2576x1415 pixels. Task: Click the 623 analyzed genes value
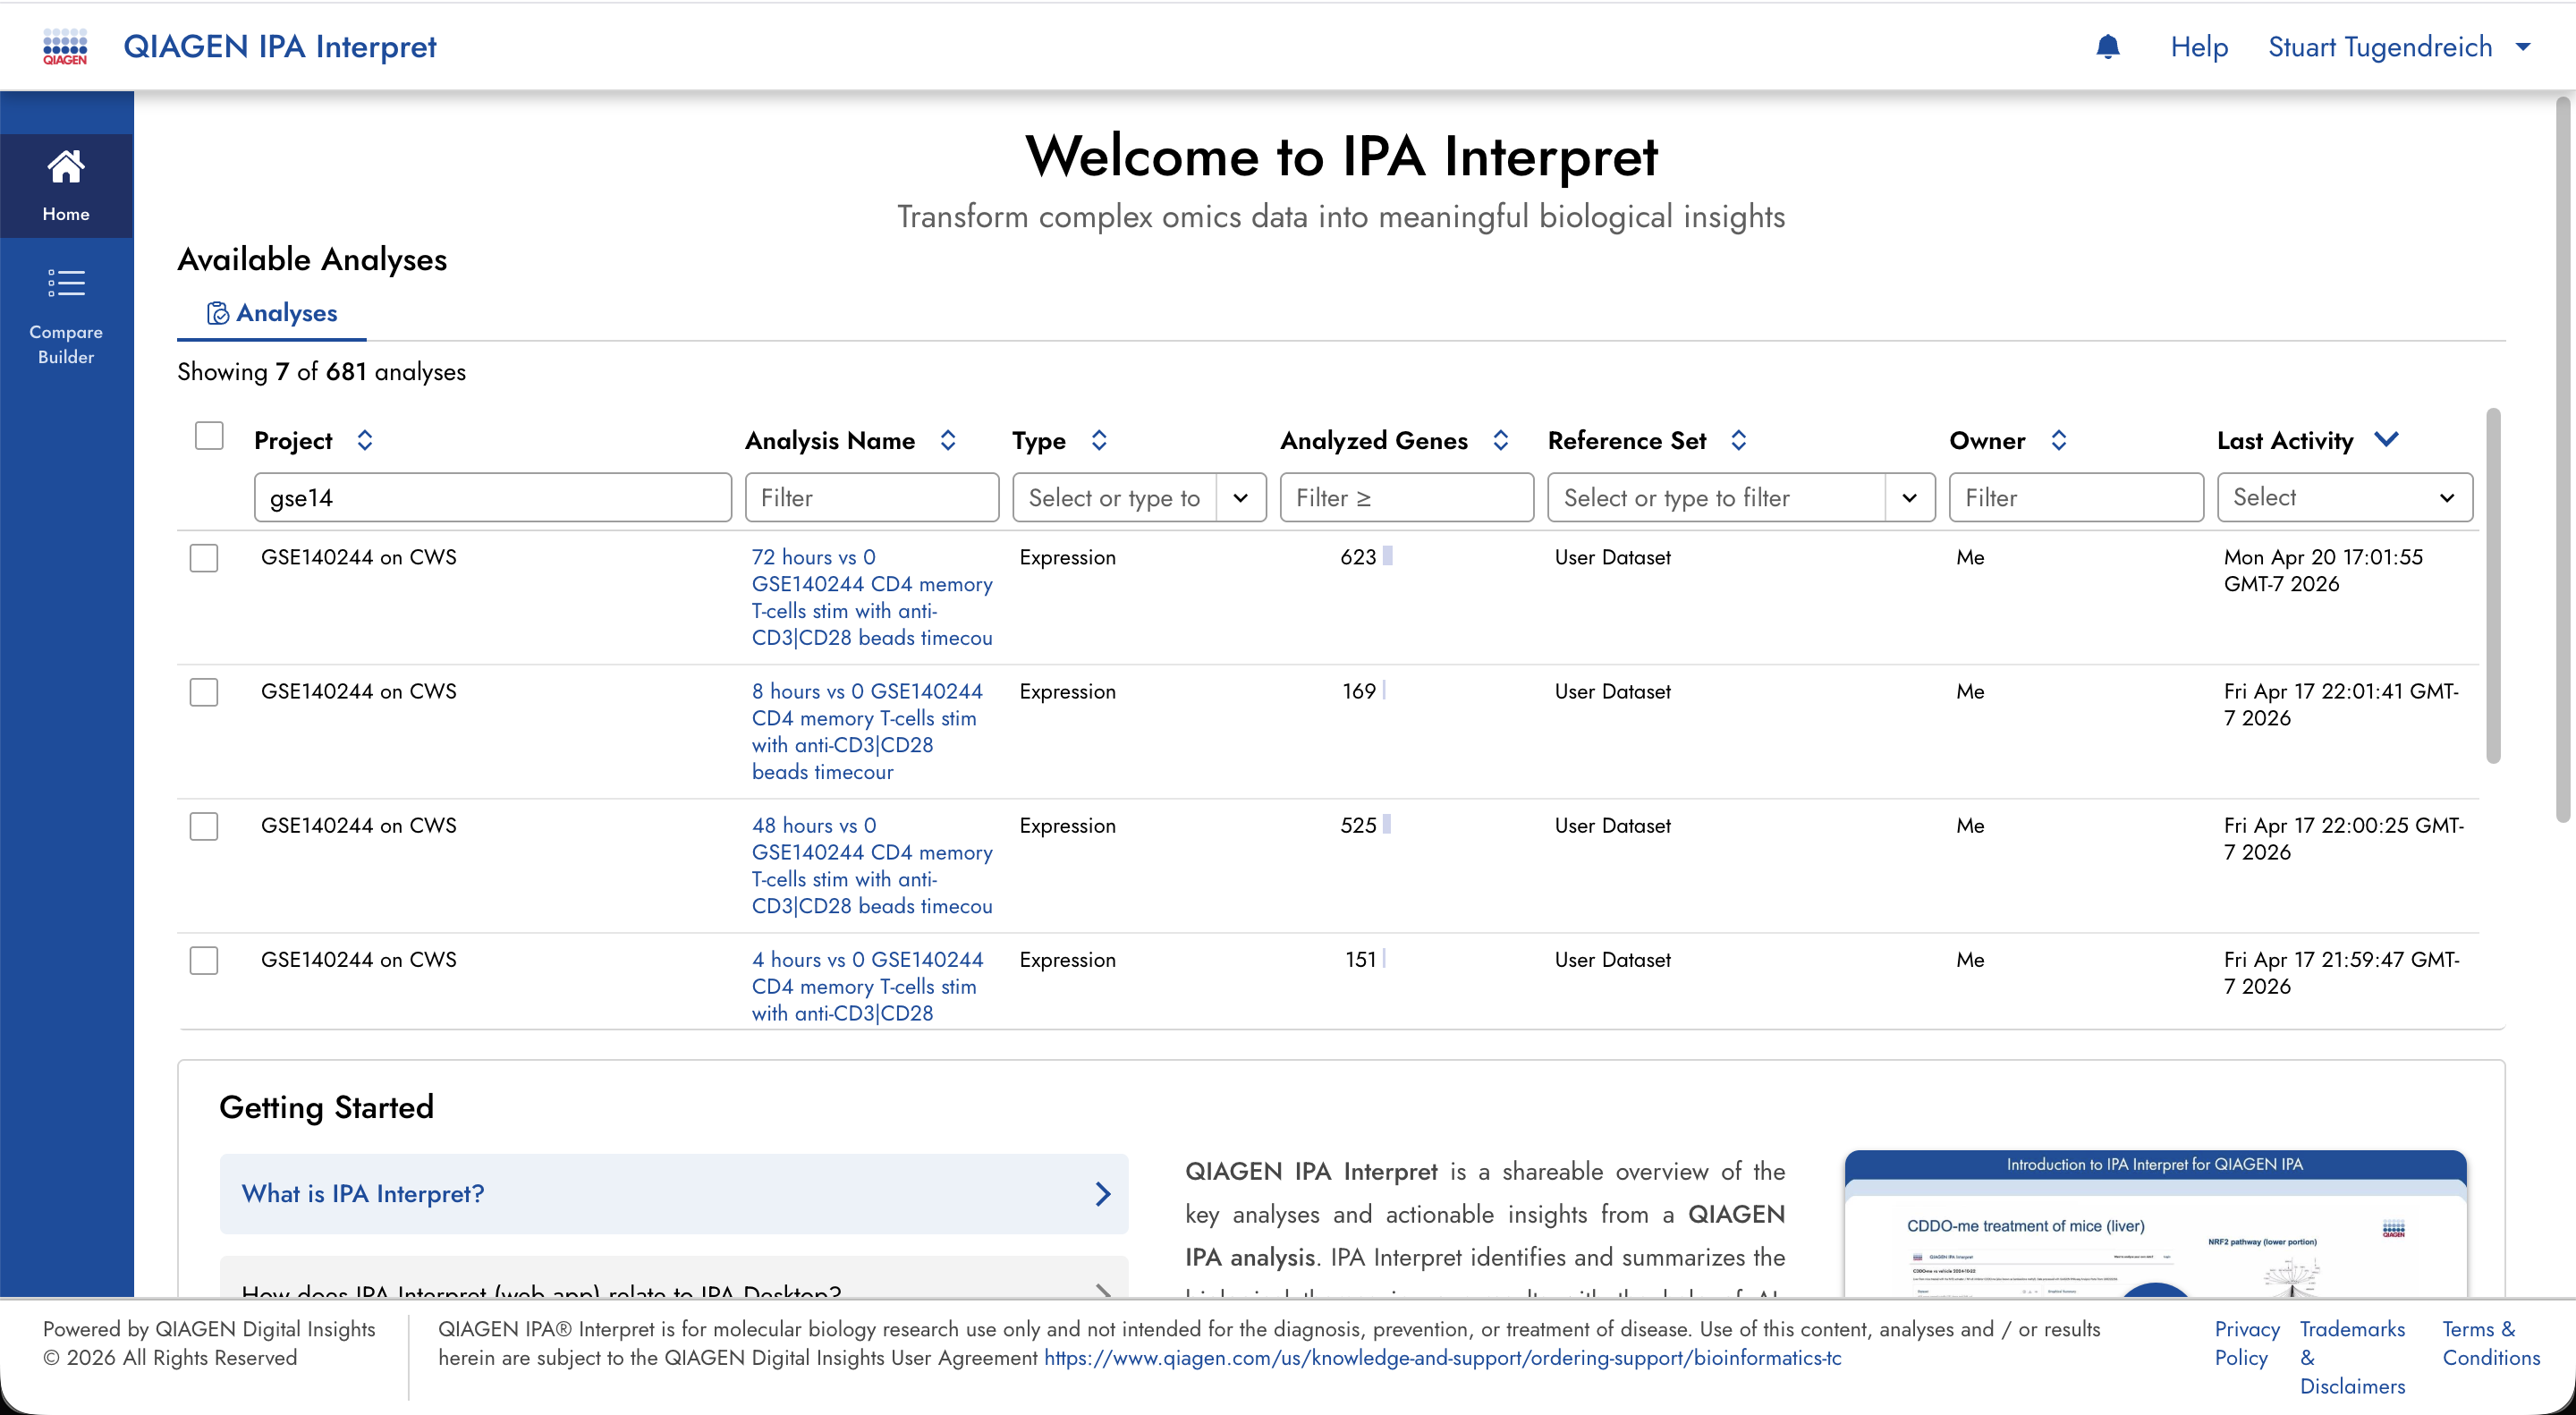pos(1358,557)
